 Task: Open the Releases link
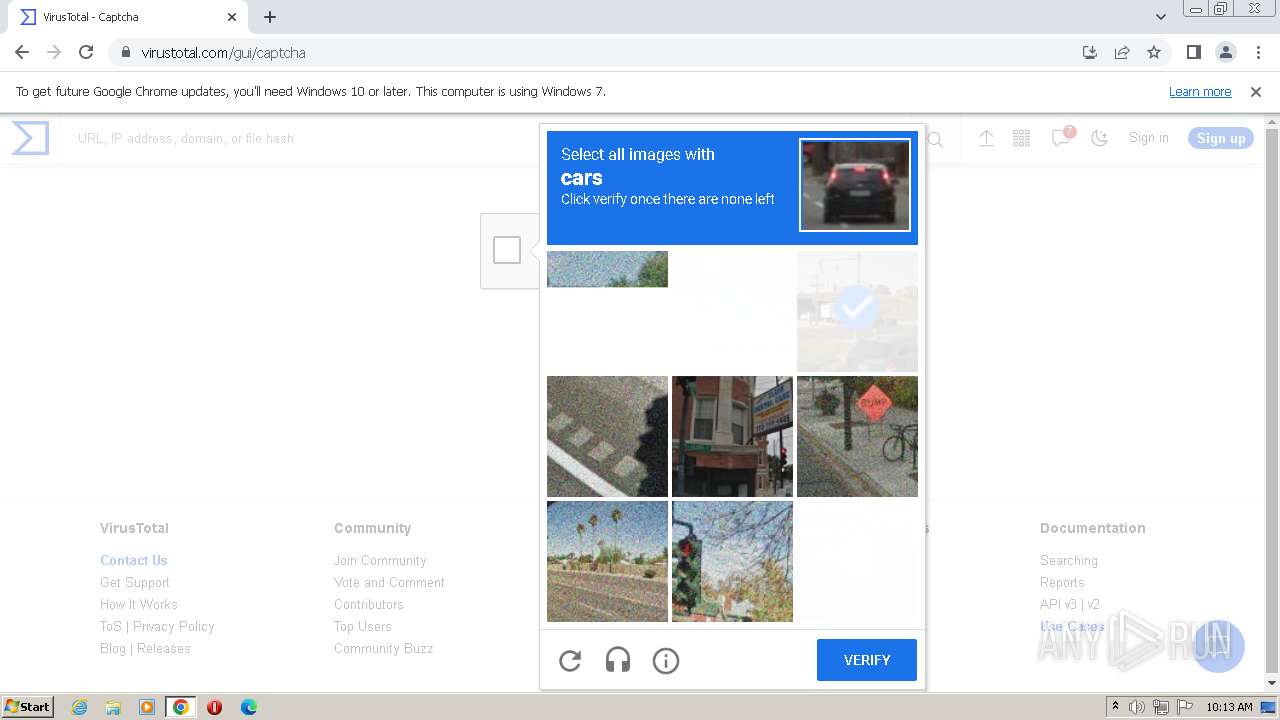click(x=164, y=648)
